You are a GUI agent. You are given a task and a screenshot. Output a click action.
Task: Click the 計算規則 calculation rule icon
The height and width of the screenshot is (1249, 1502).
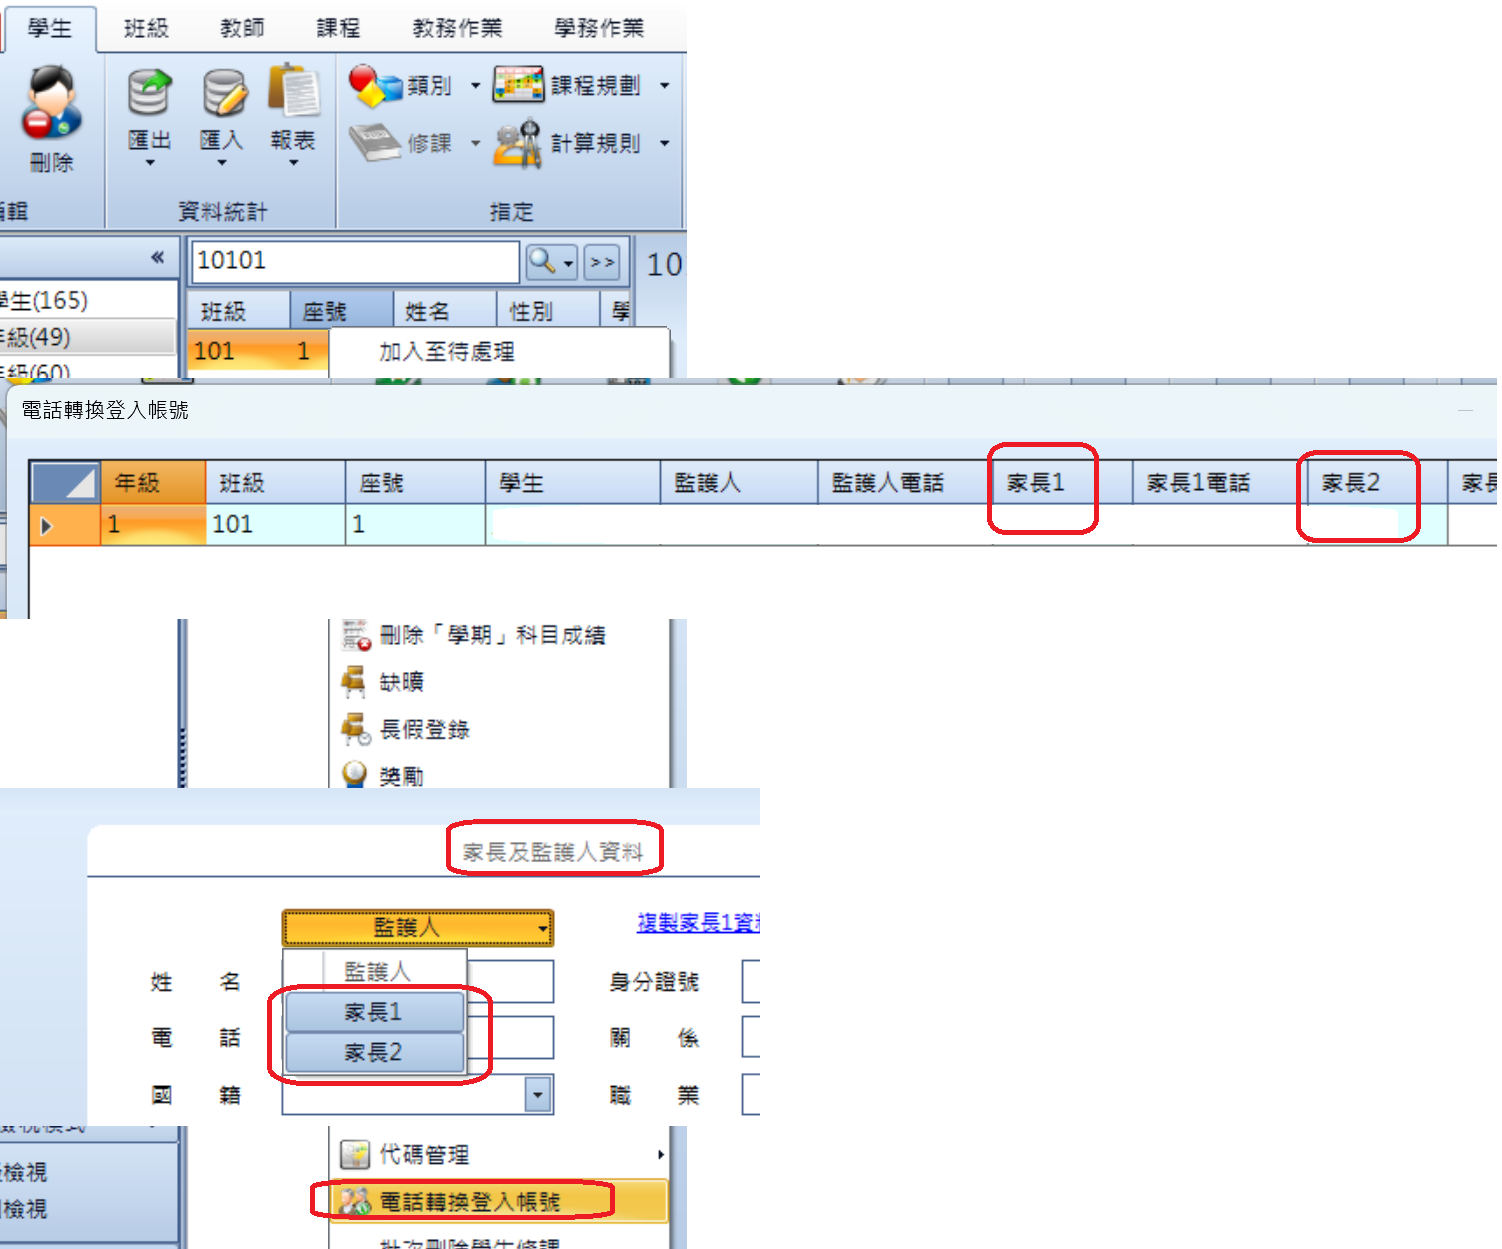[x=518, y=142]
